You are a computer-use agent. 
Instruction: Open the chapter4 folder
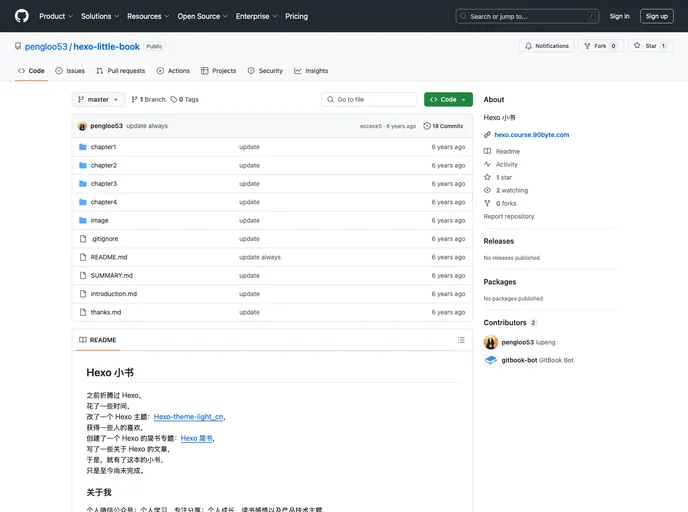[x=104, y=202]
